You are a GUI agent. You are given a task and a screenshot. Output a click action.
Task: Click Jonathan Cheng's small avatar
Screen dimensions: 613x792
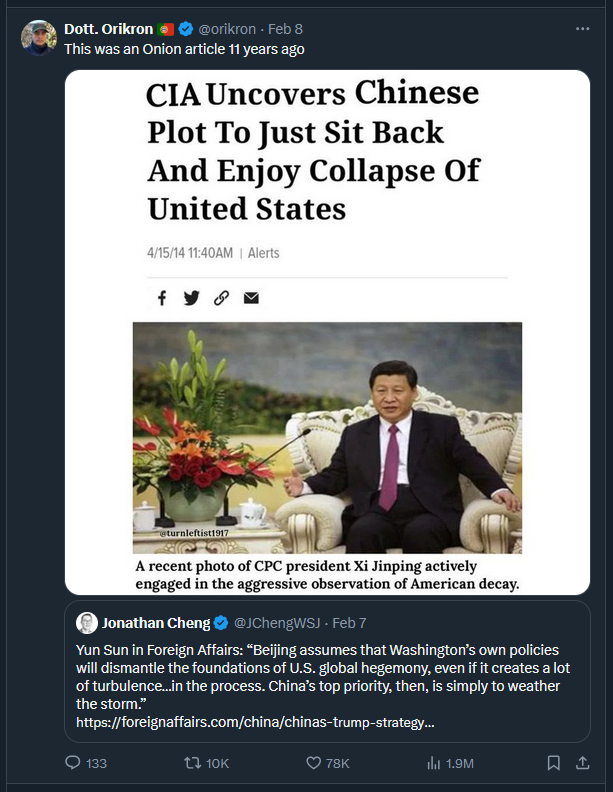pos(86,623)
